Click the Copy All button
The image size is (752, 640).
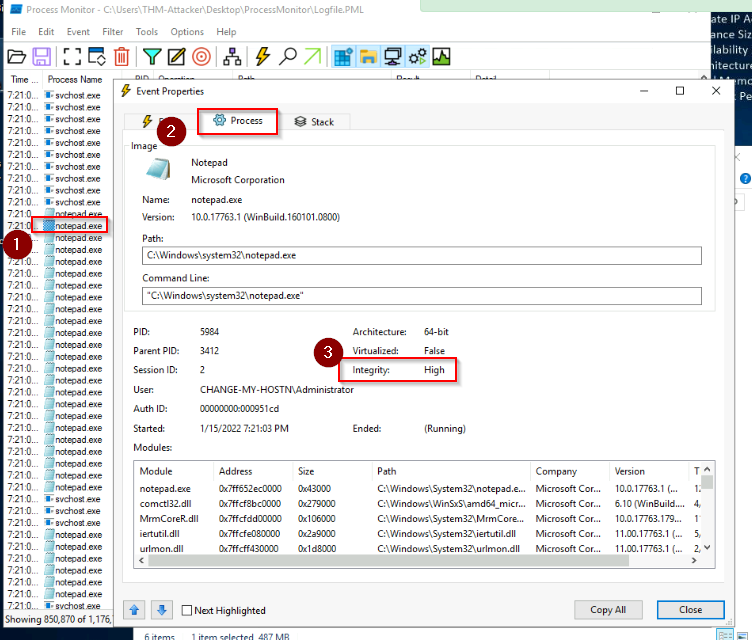click(608, 610)
